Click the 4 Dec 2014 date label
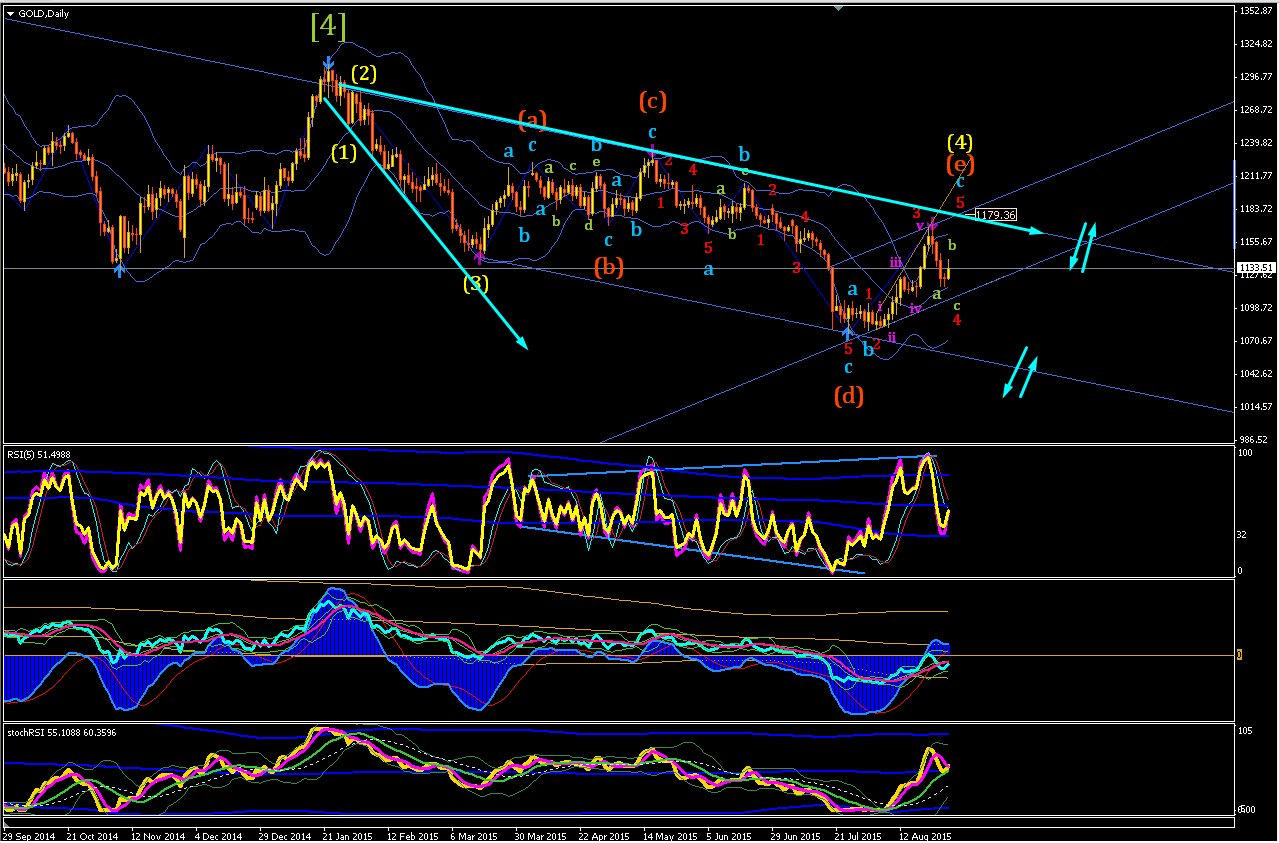This screenshot has height=843, width=1279. (219, 834)
